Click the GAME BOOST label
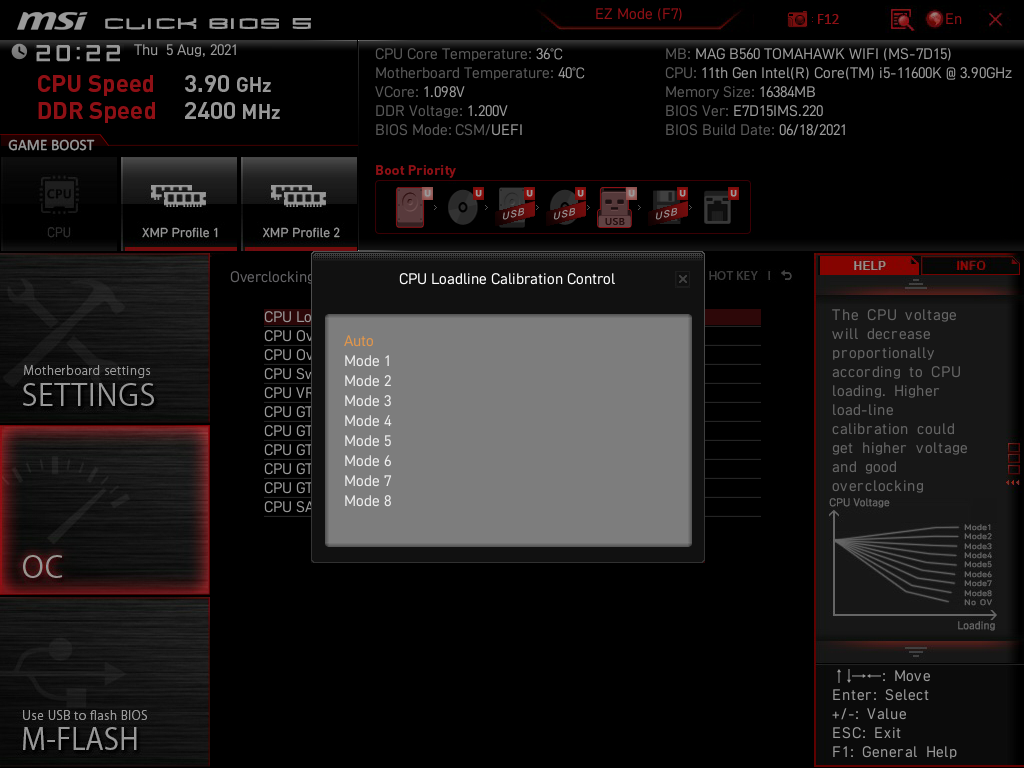Viewport: 1024px width, 768px height. point(51,145)
